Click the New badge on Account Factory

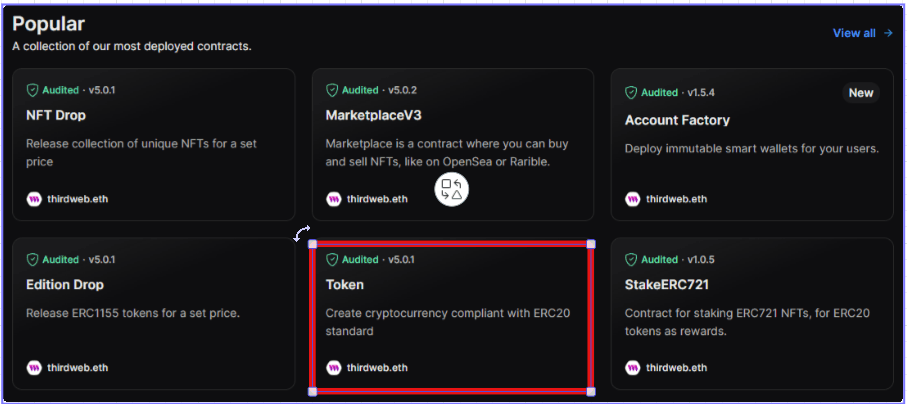click(x=861, y=93)
